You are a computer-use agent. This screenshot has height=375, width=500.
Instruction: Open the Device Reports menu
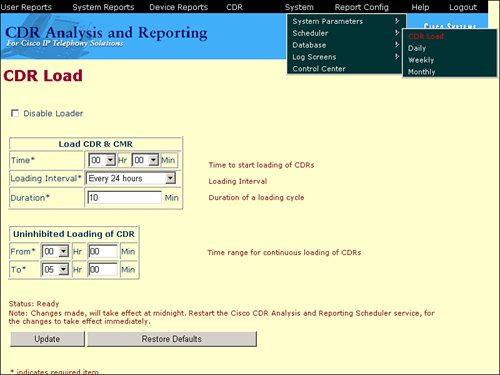[x=178, y=7]
